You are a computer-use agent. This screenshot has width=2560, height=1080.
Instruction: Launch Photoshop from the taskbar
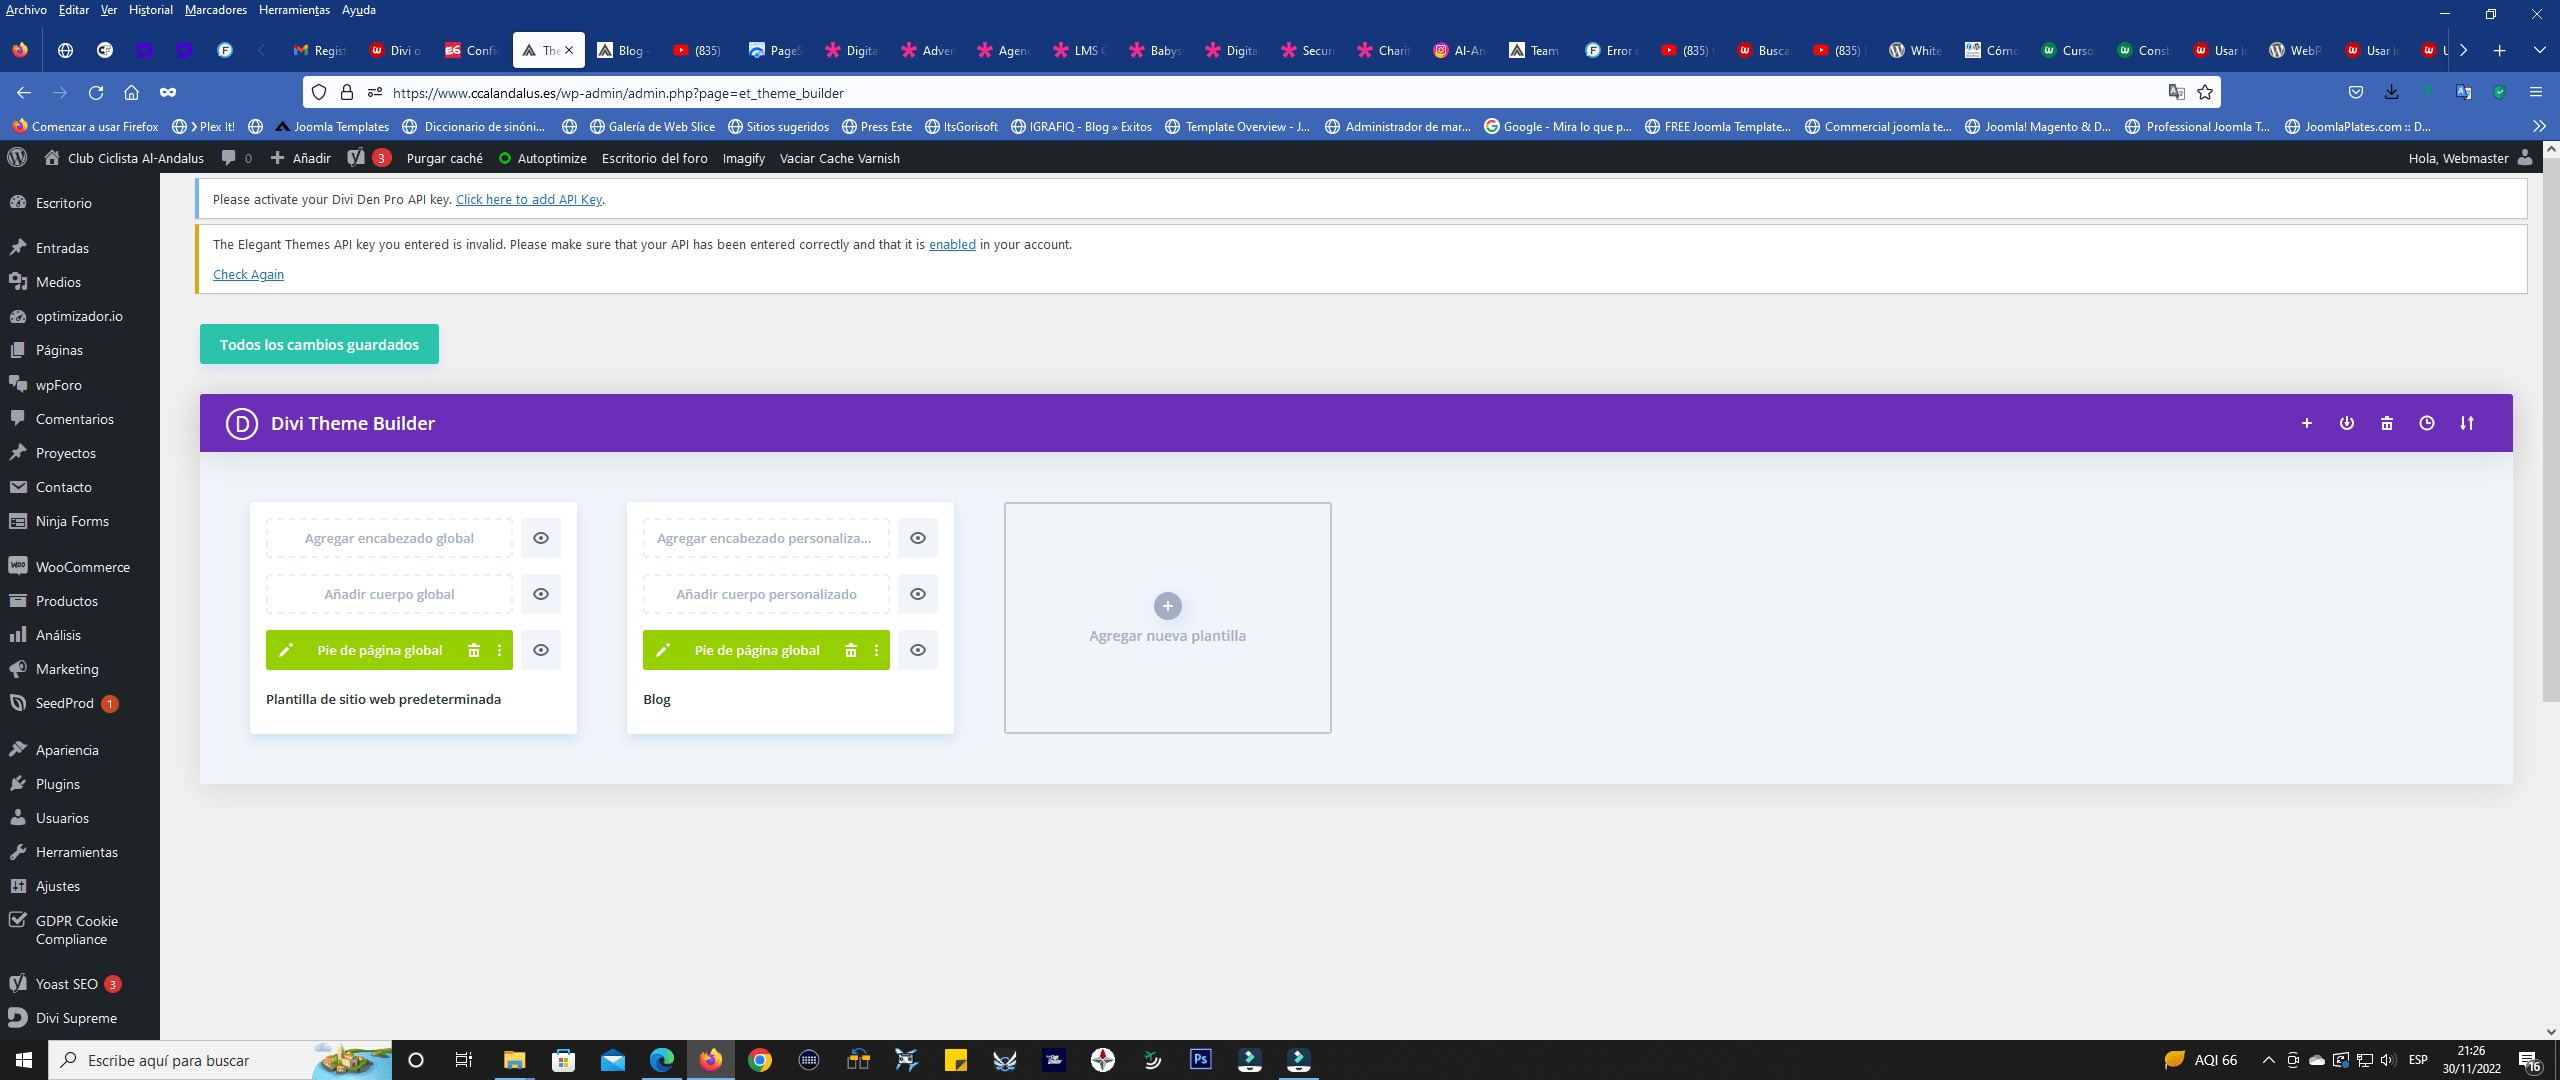[1200, 1060]
